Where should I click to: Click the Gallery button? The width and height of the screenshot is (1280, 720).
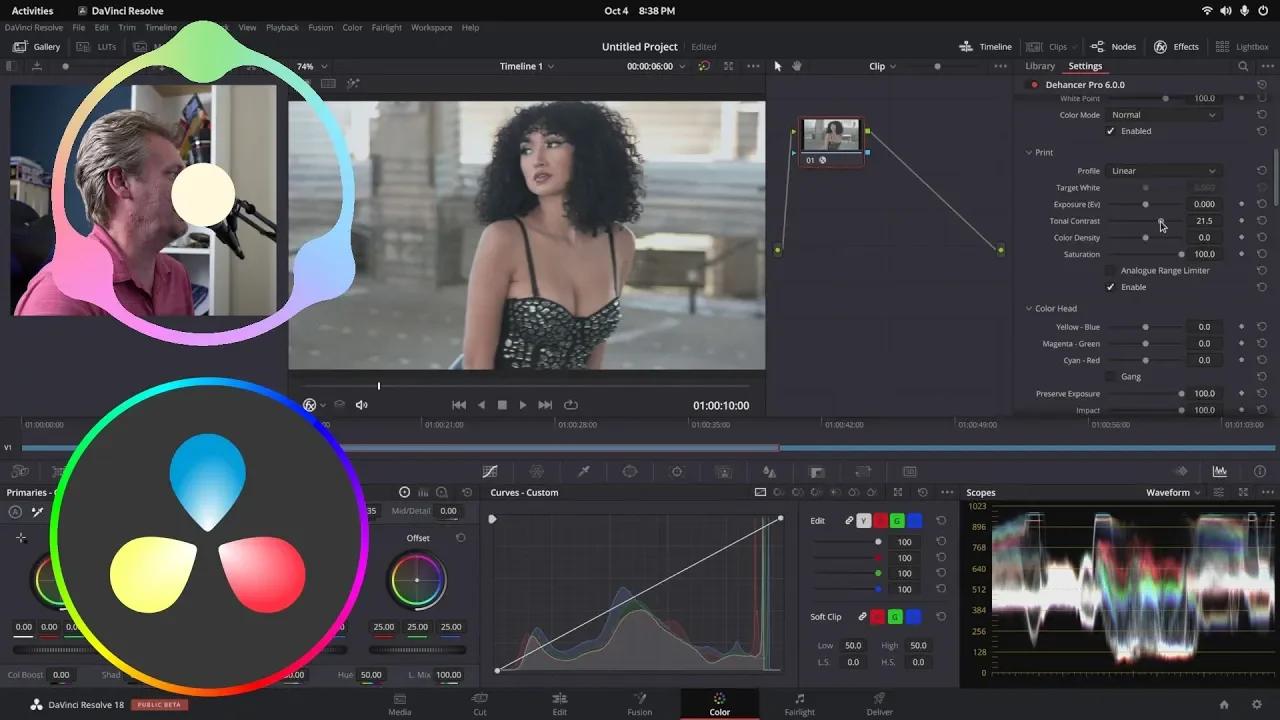click(x=36, y=46)
